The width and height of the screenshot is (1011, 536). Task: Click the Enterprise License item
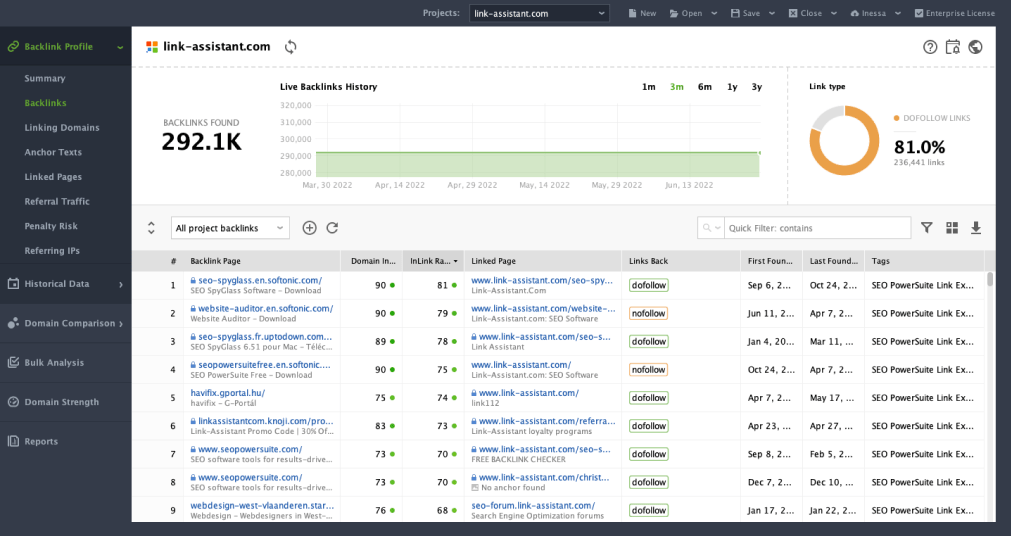(954, 13)
